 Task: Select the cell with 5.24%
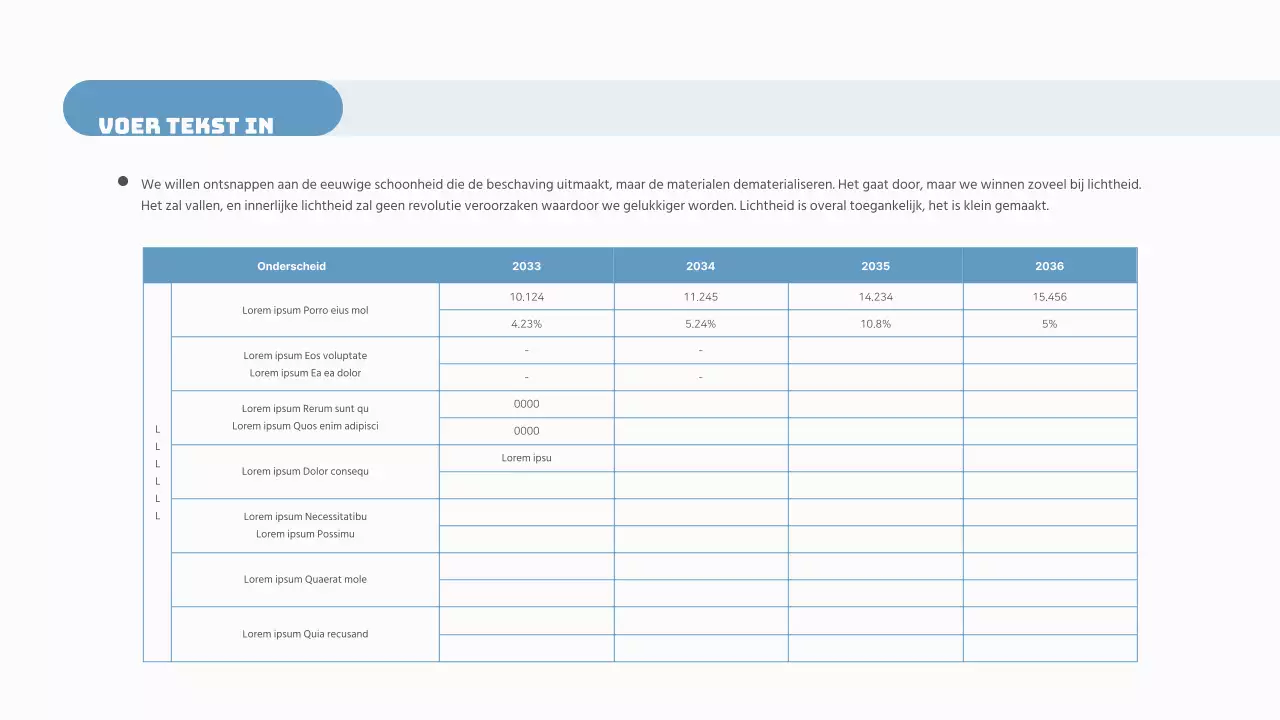click(x=700, y=324)
